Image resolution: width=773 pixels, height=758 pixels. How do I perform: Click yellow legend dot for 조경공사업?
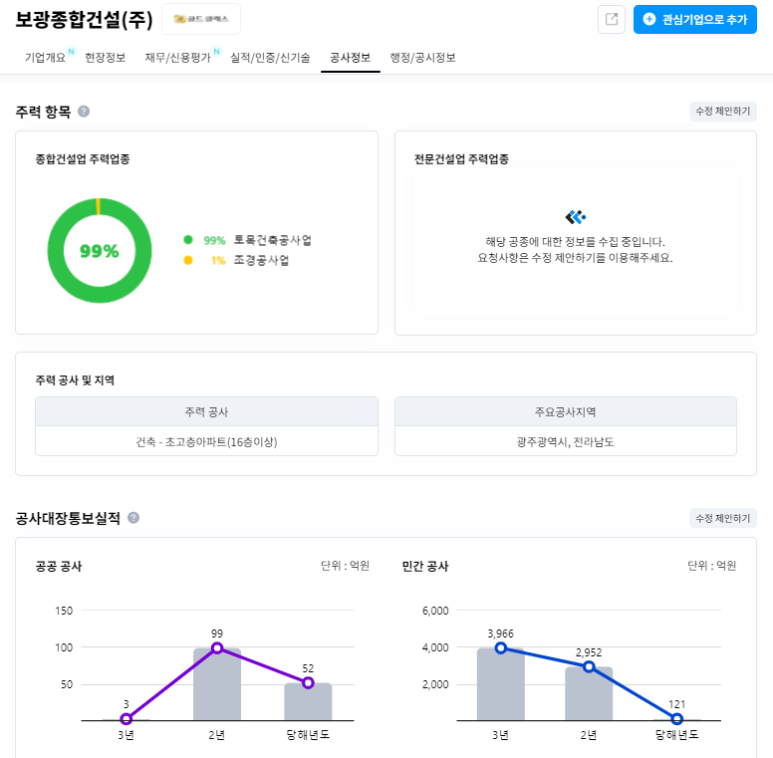(188, 260)
